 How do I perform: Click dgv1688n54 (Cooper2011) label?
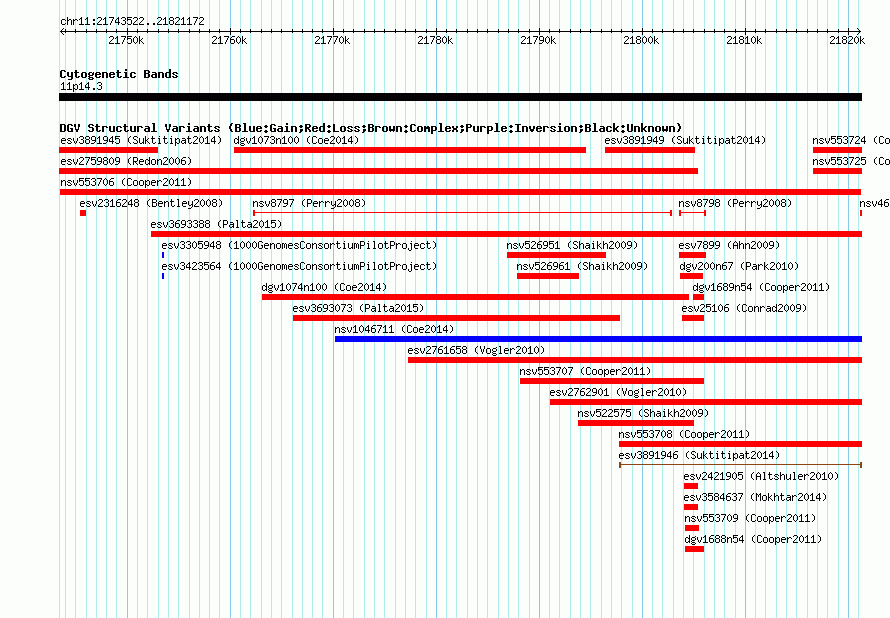click(753, 539)
